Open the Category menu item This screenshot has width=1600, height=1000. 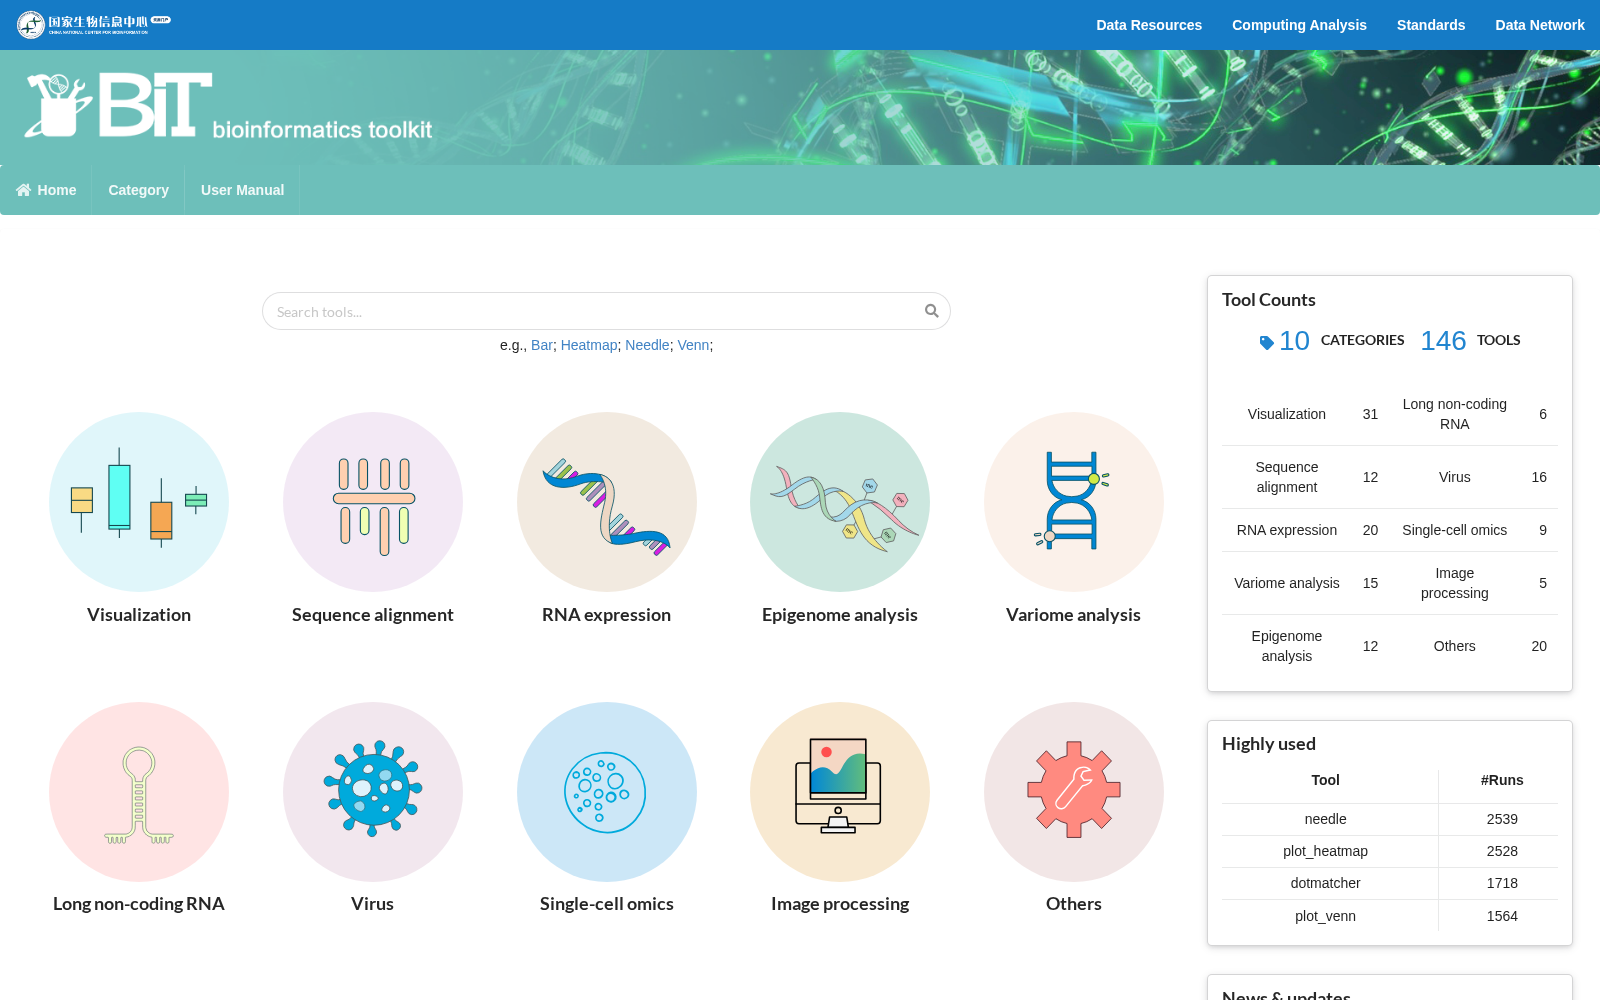pos(138,190)
